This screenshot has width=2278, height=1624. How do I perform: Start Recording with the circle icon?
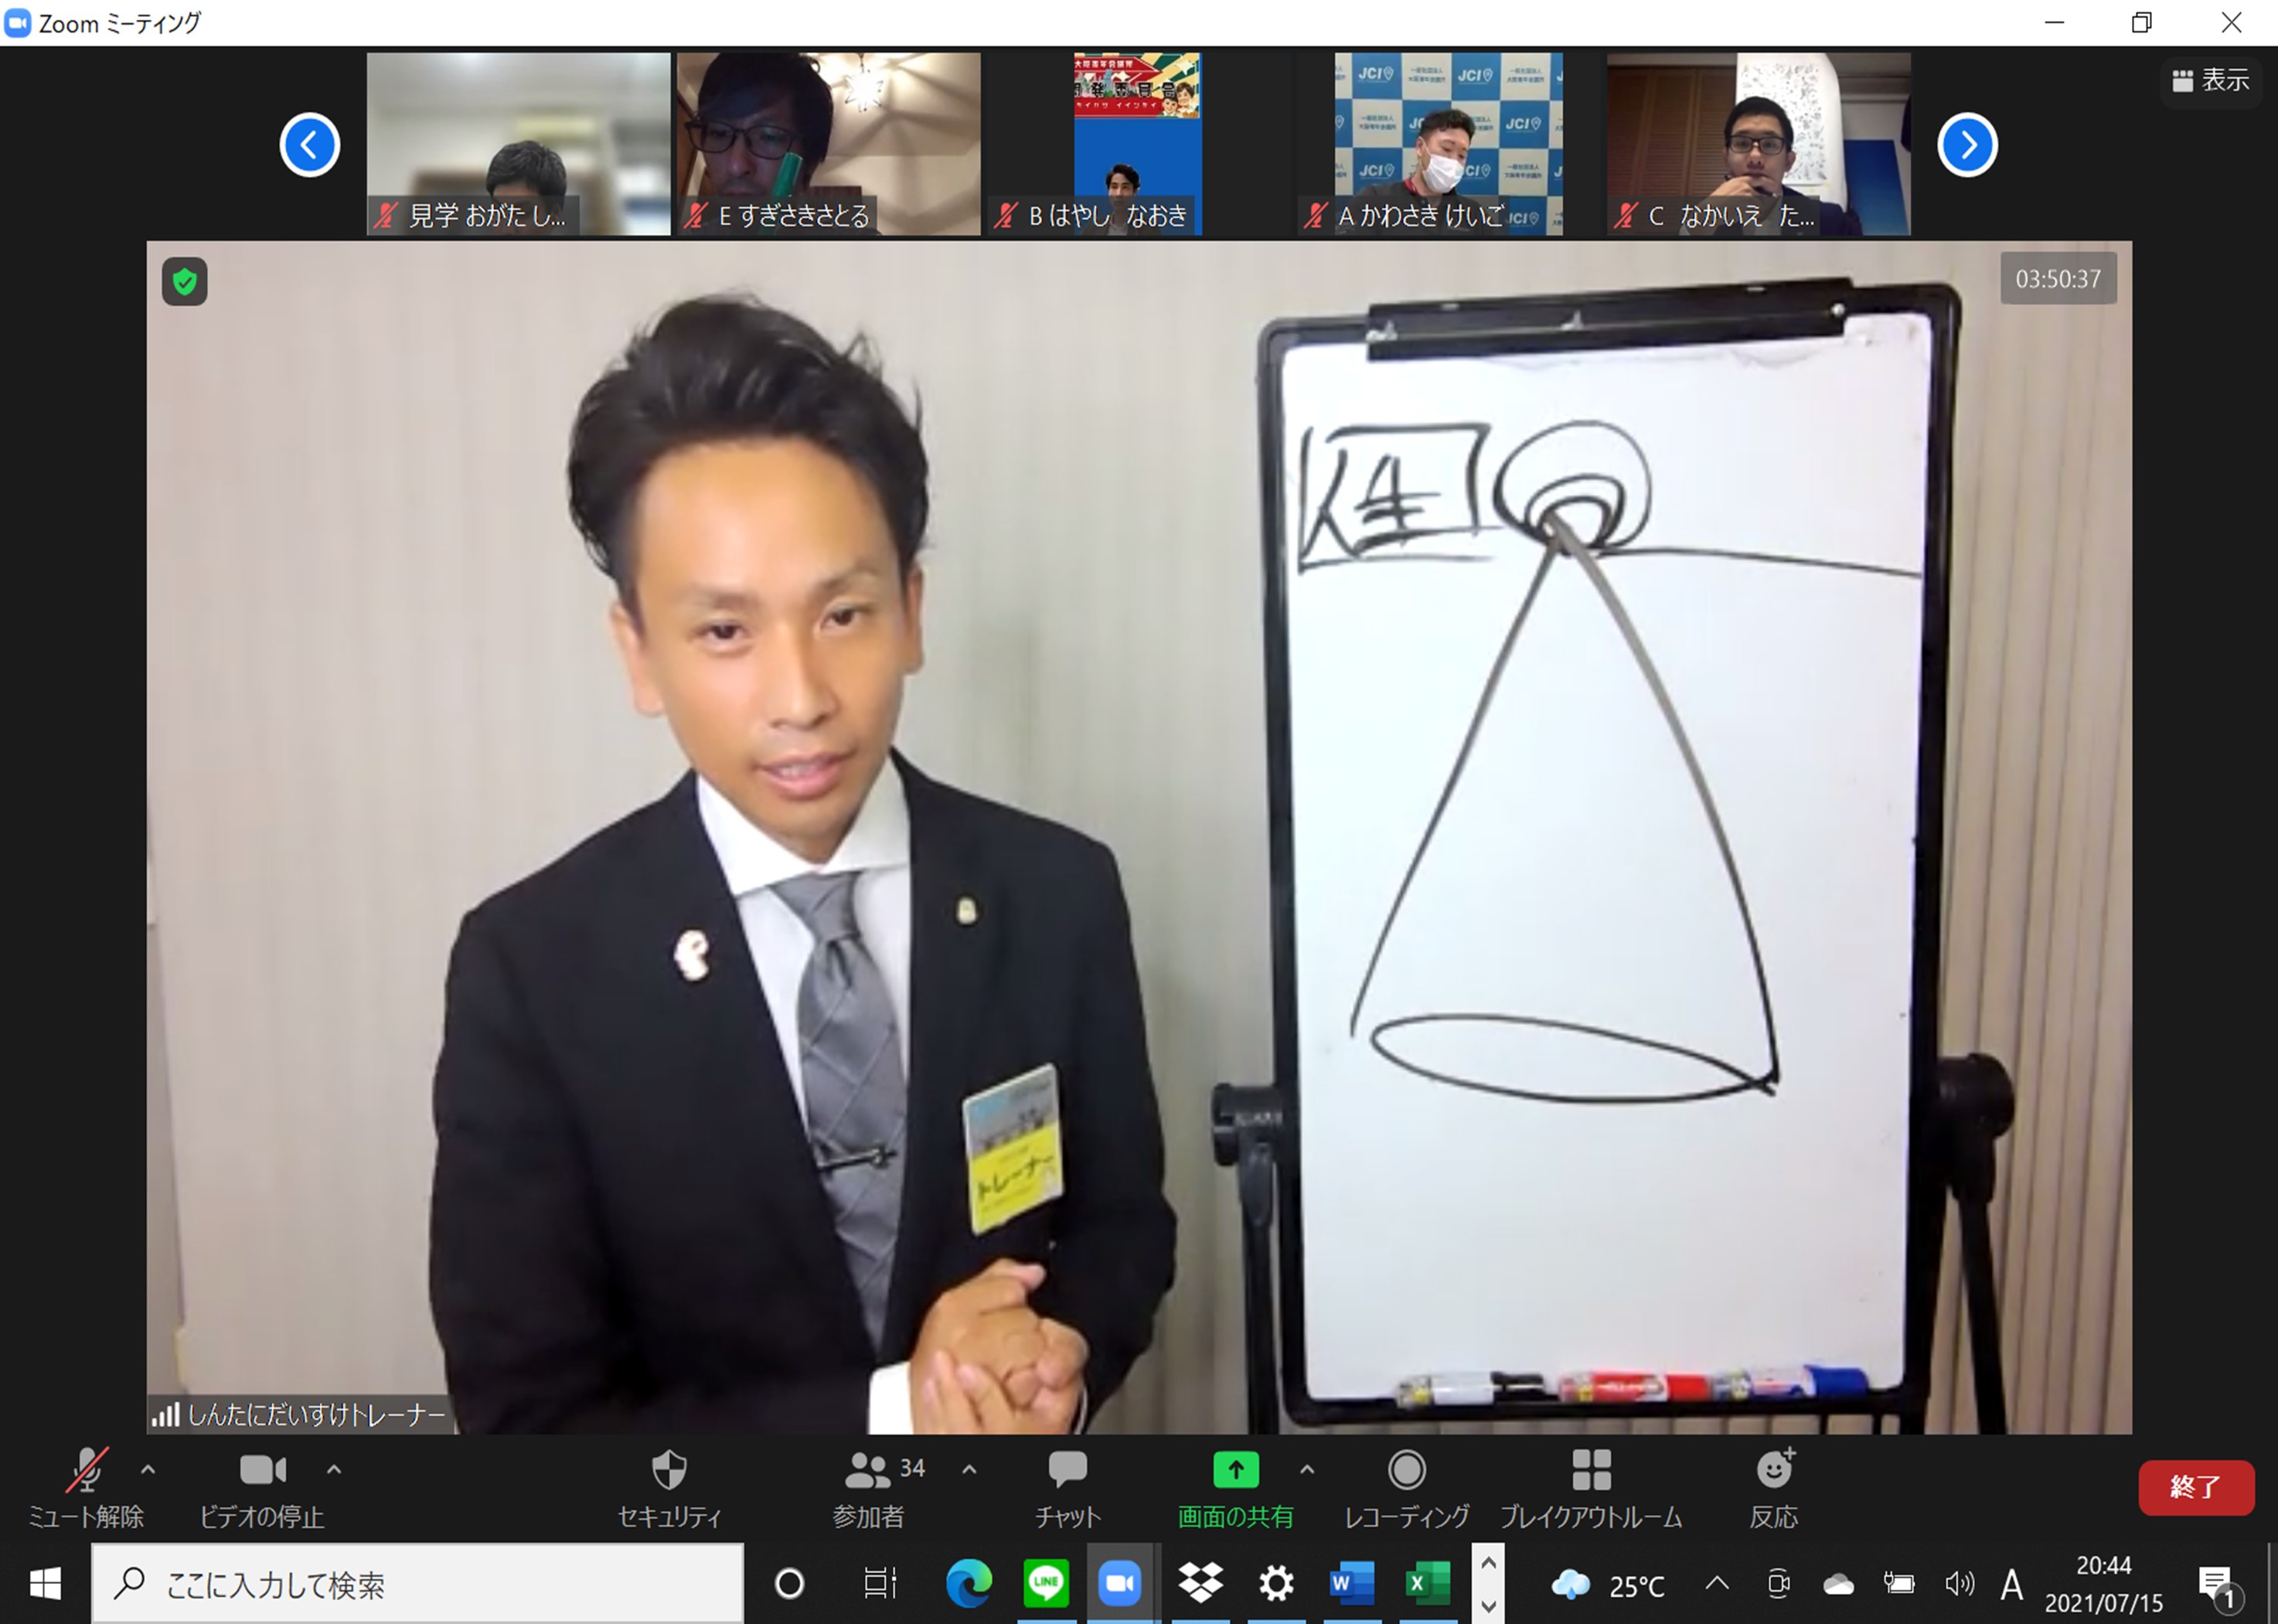[x=1406, y=1470]
